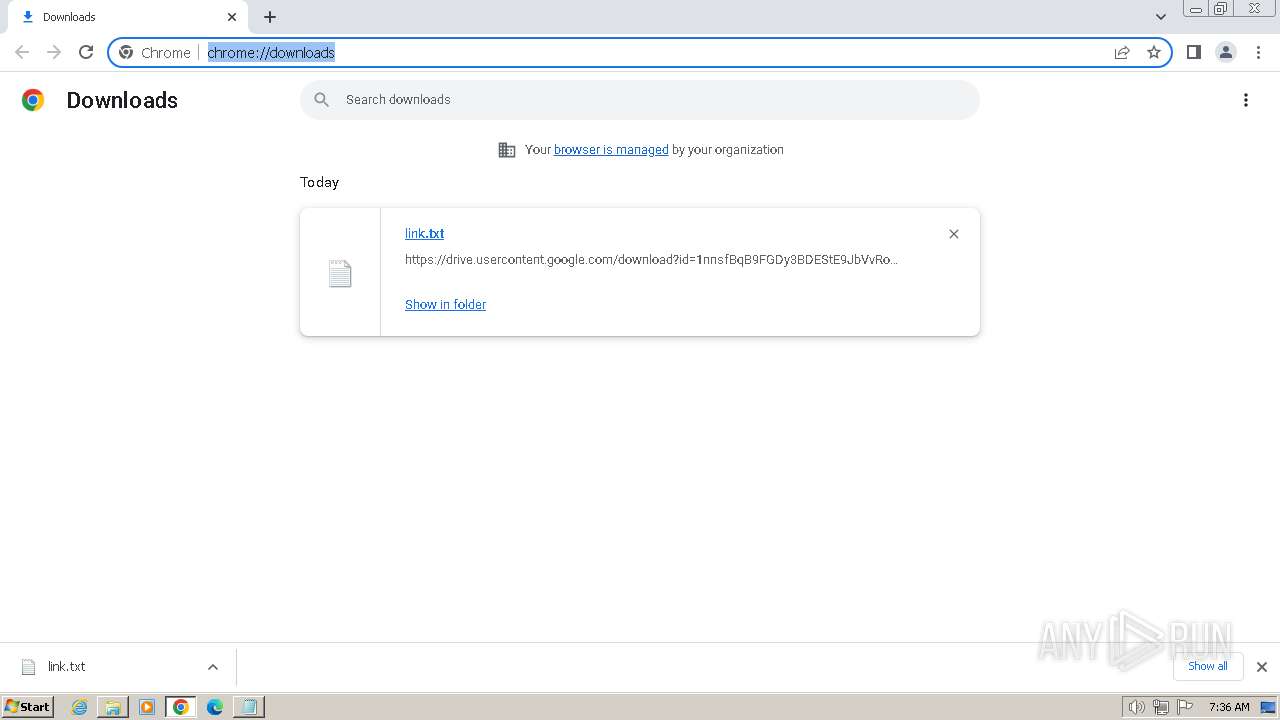The image size is (1280, 720).
Task: Open the side panel icon
Action: 1193,52
